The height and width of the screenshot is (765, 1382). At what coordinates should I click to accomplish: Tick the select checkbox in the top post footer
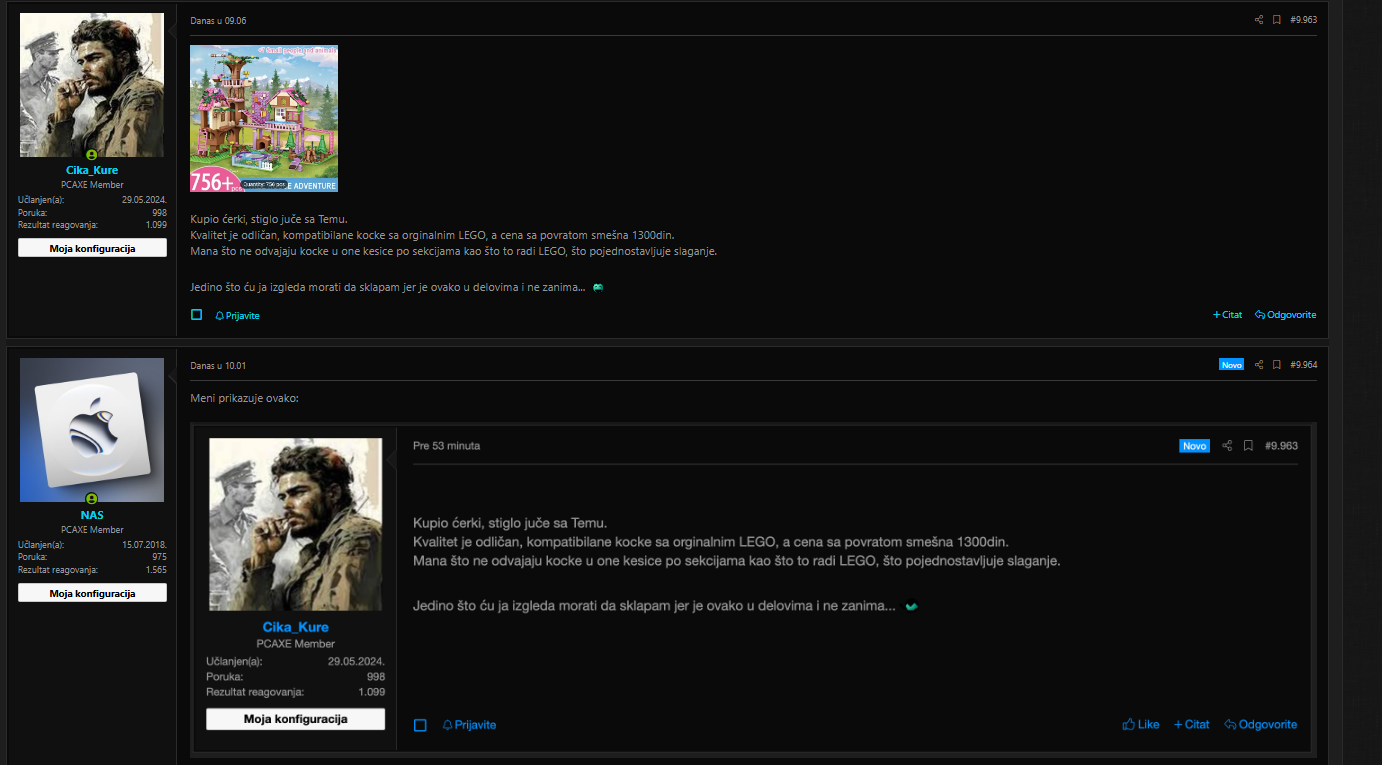pyautogui.click(x=197, y=315)
